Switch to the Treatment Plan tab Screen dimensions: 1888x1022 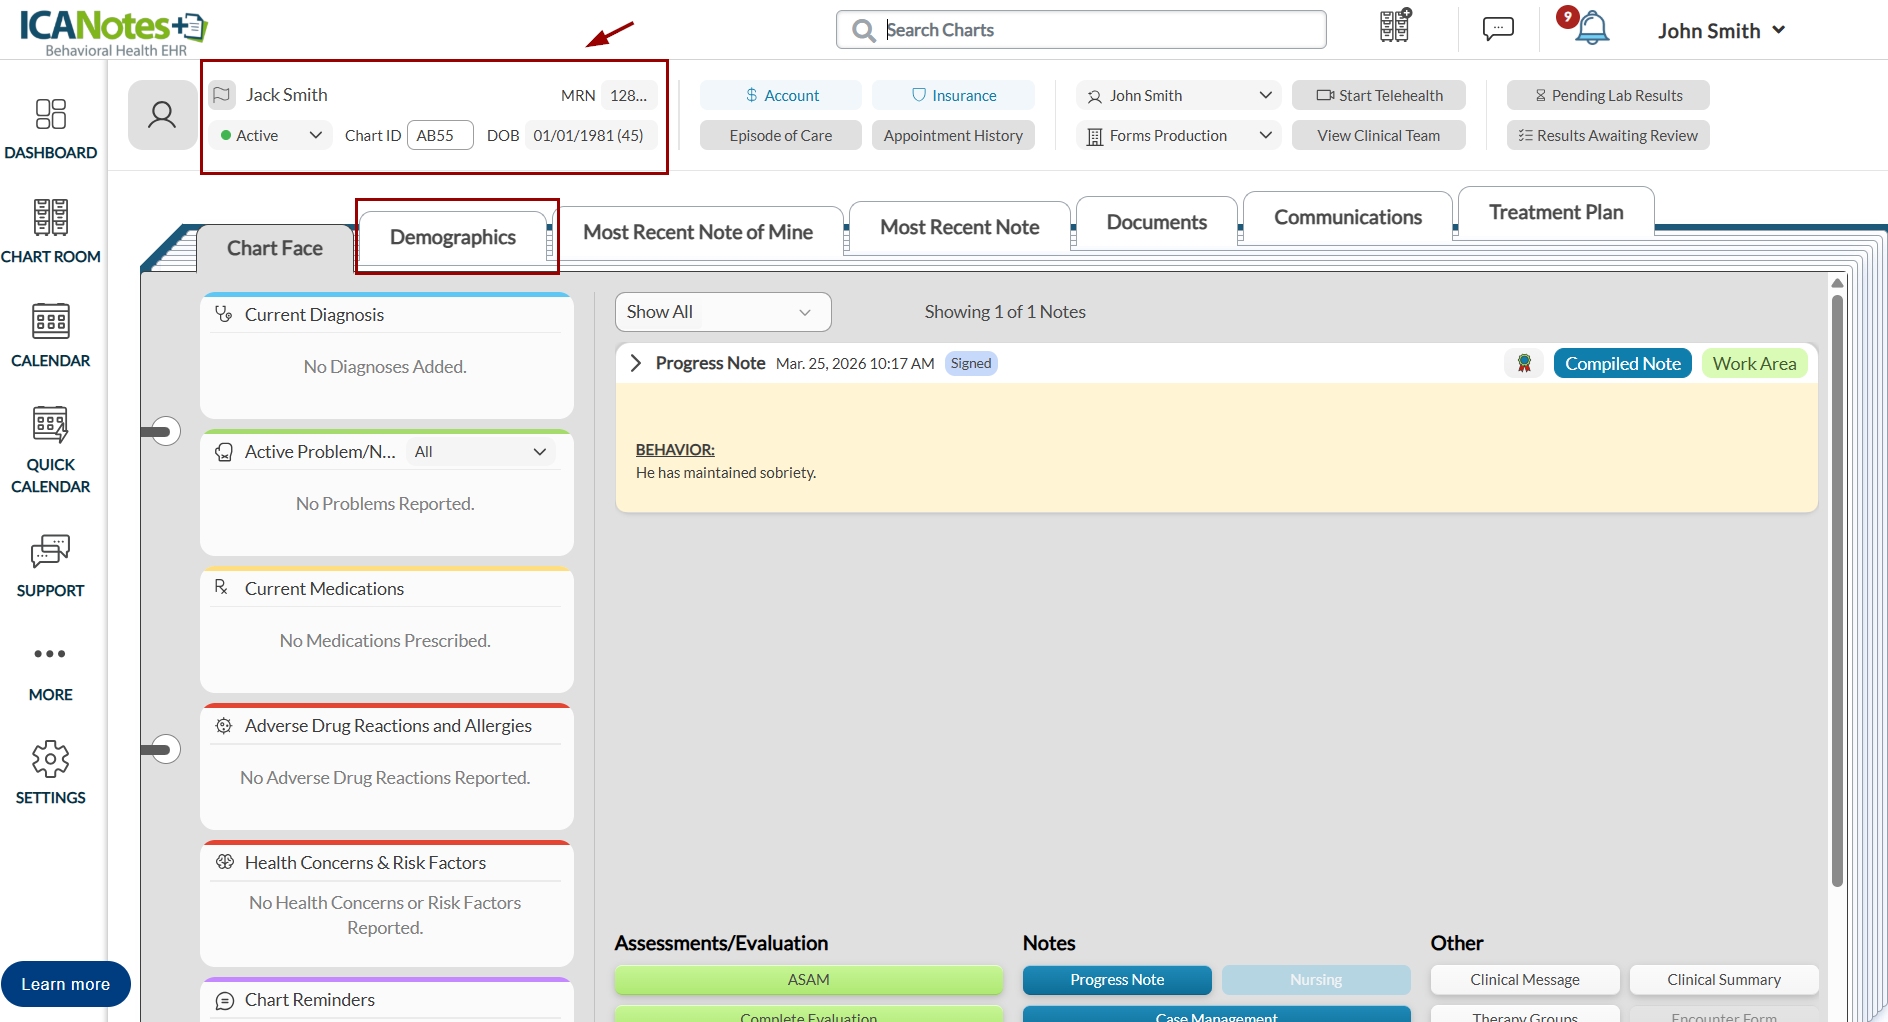[x=1555, y=212]
